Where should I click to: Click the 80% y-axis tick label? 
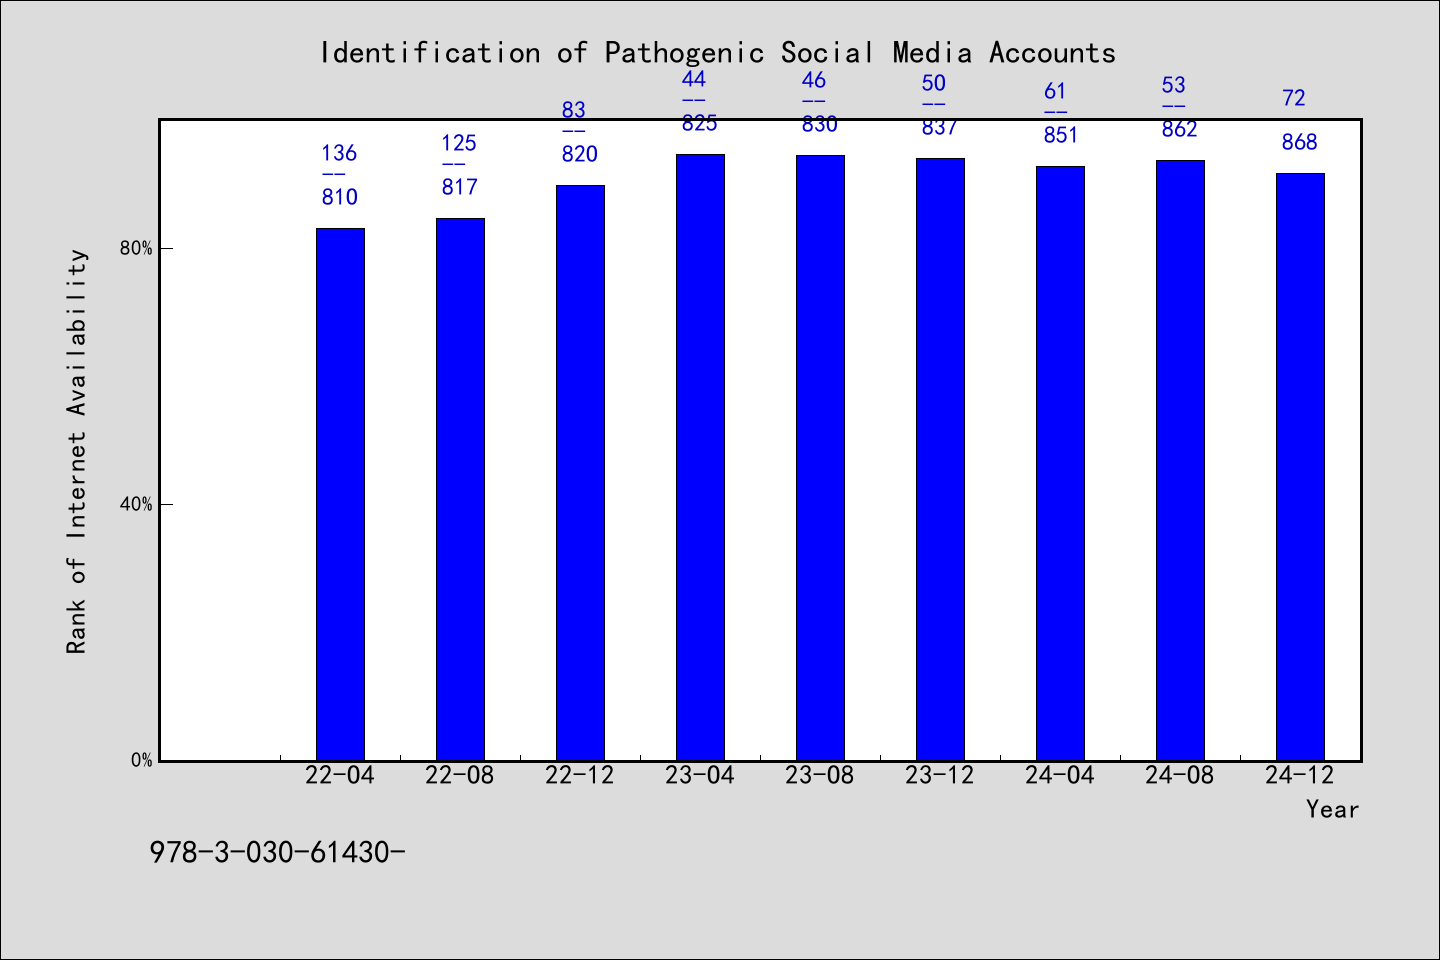[x=136, y=248]
